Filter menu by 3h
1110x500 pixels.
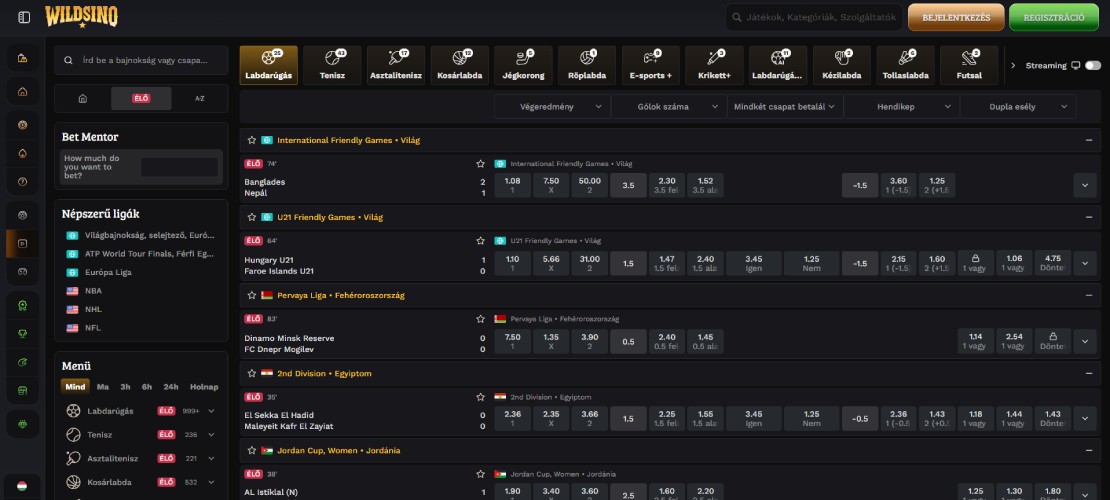[125, 387]
